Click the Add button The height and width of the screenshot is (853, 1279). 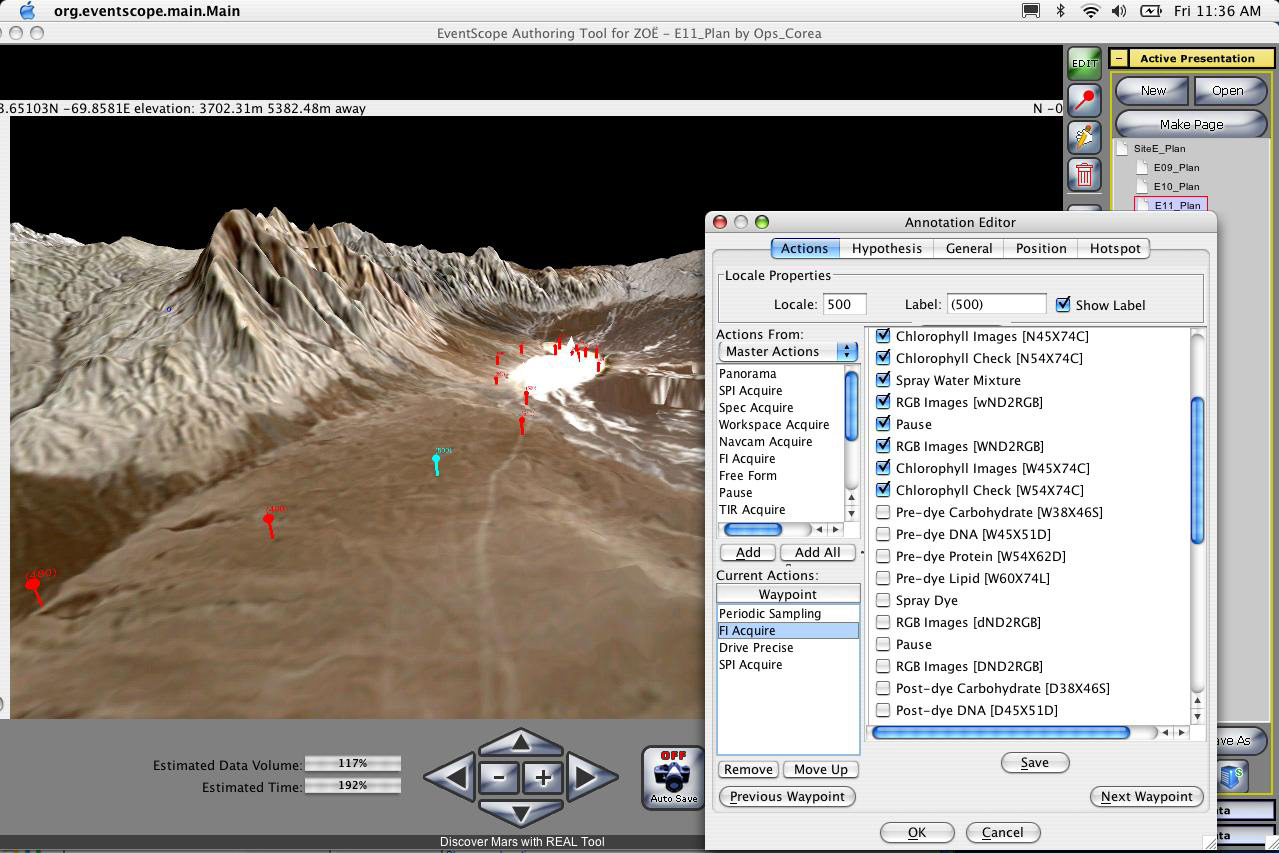pos(748,552)
